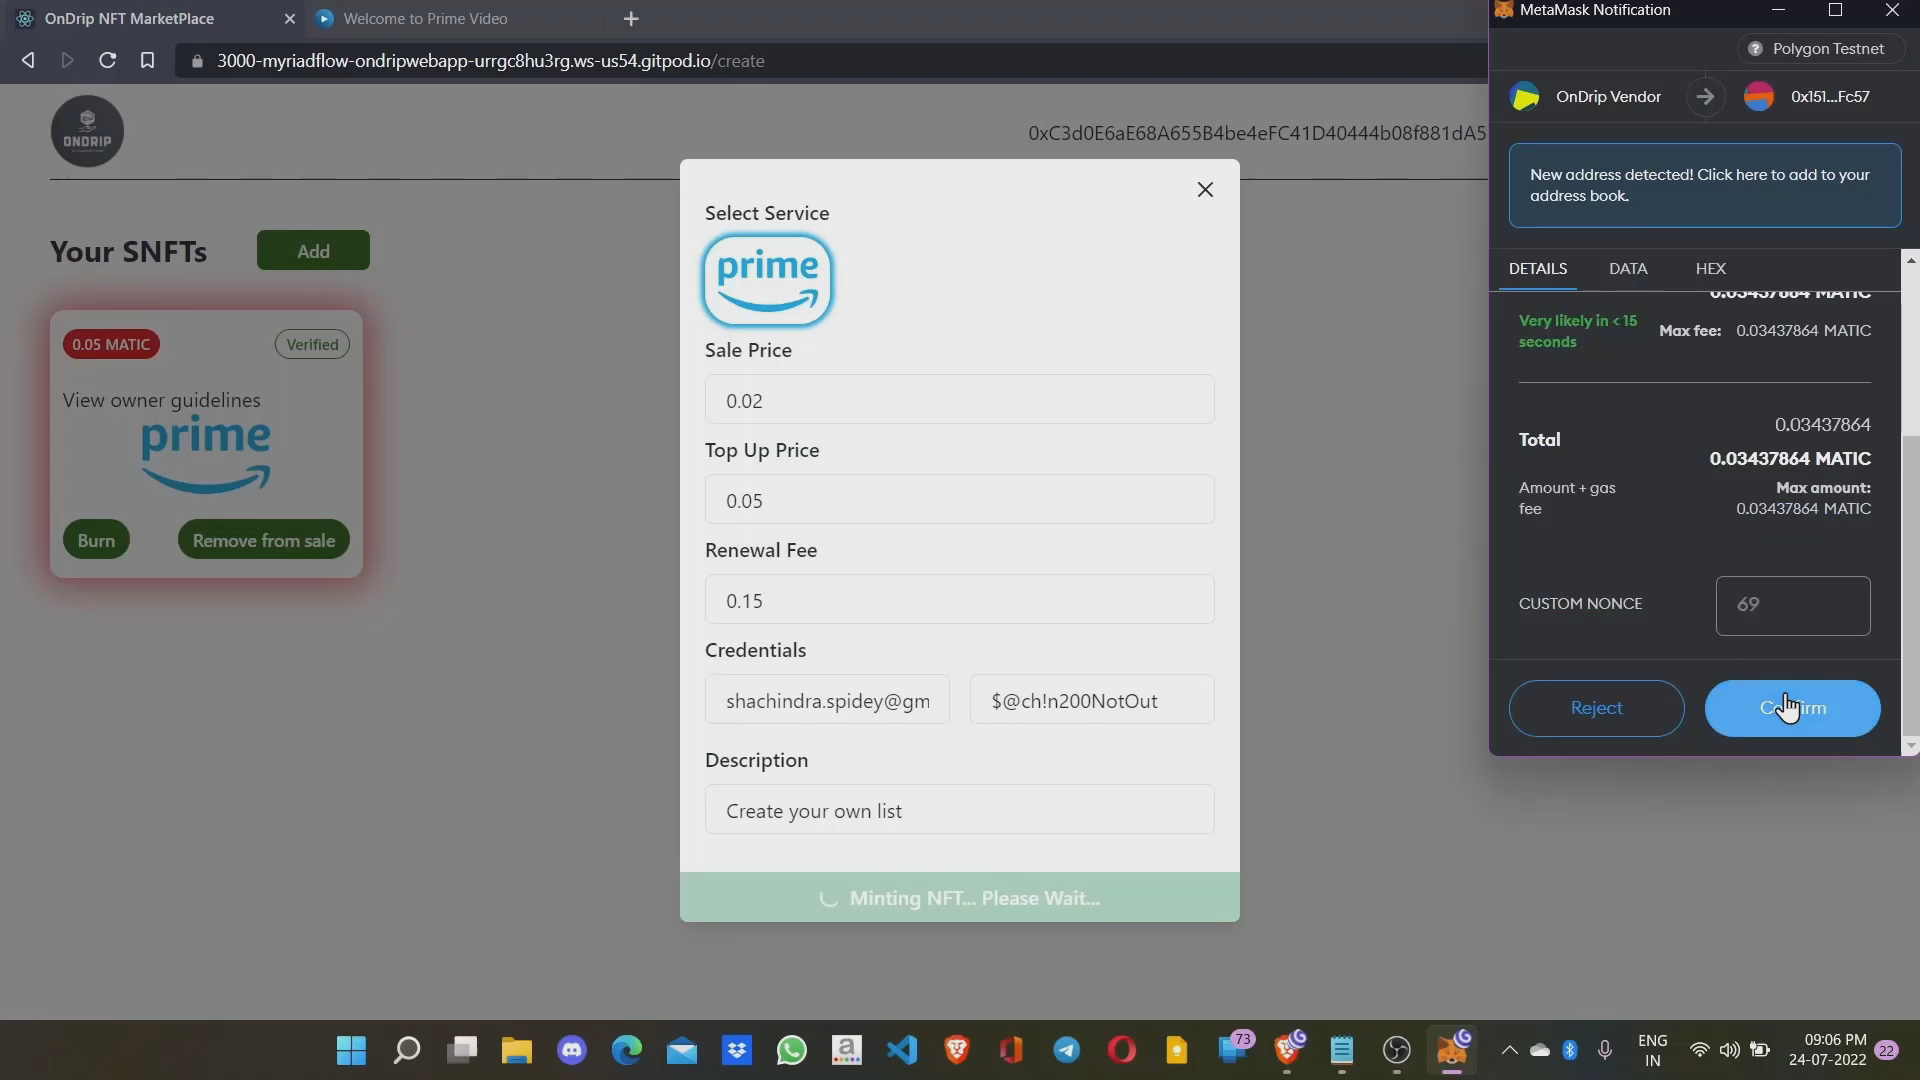Click the New address detected banner
1920x1080 pixels.
pos(1705,185)
